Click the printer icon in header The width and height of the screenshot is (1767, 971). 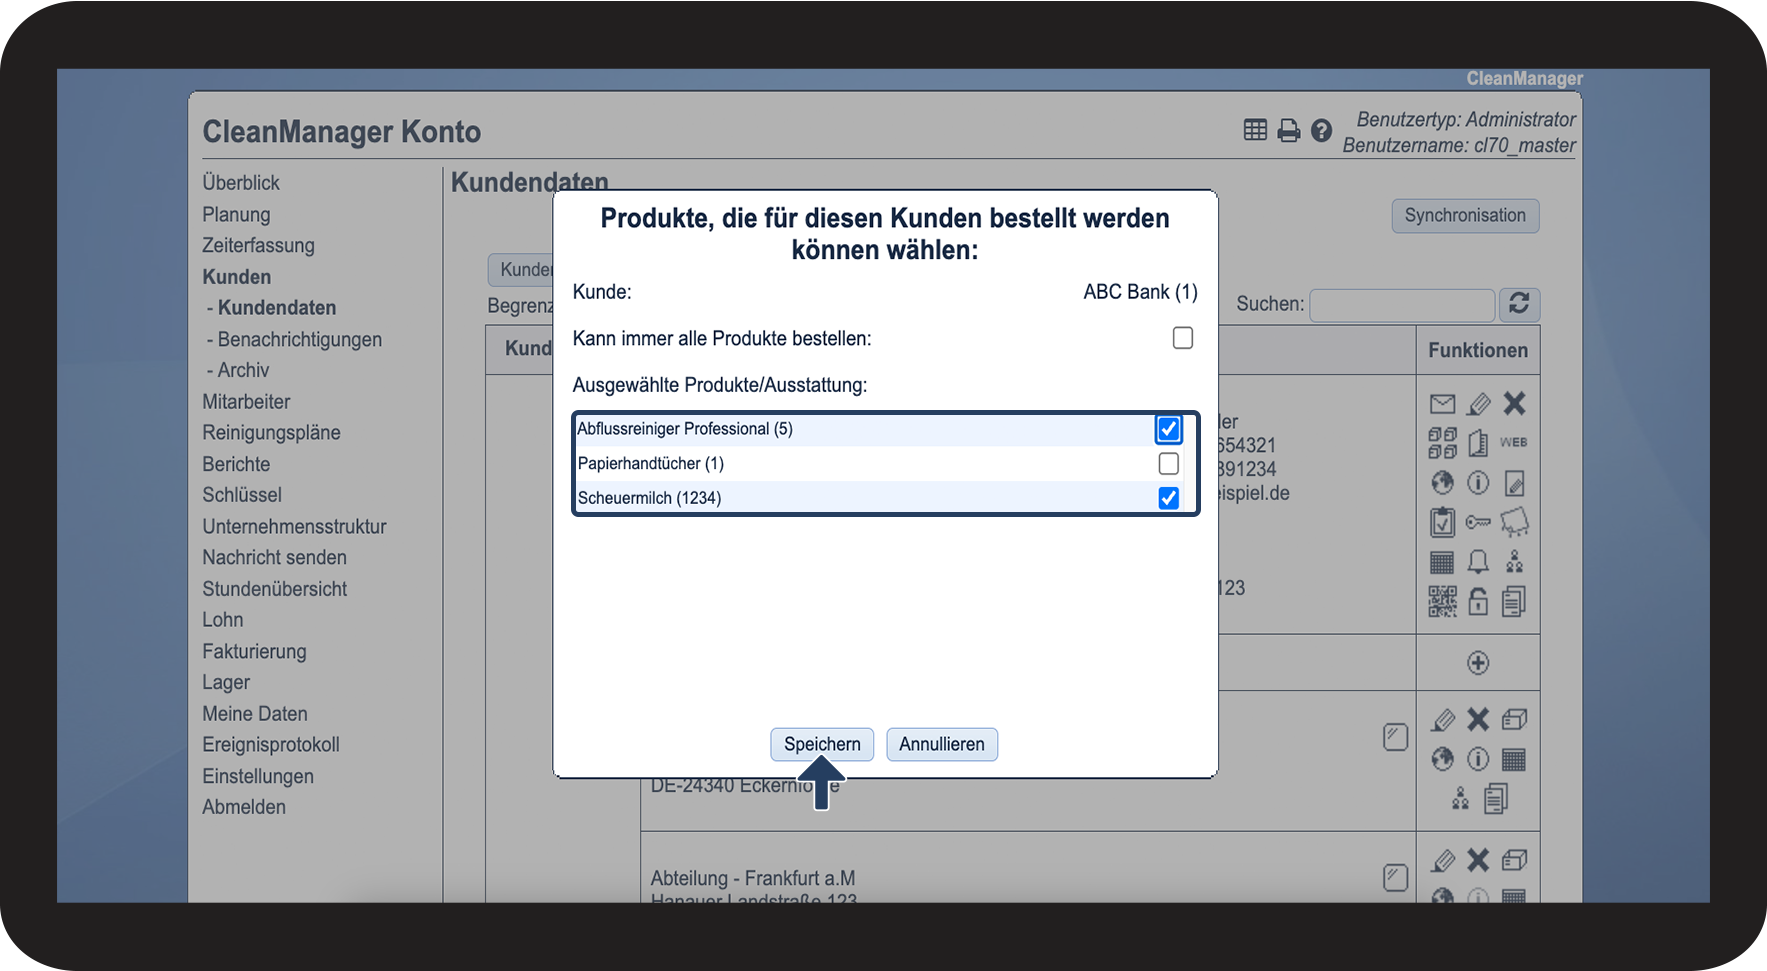[x=1289, y=131]
